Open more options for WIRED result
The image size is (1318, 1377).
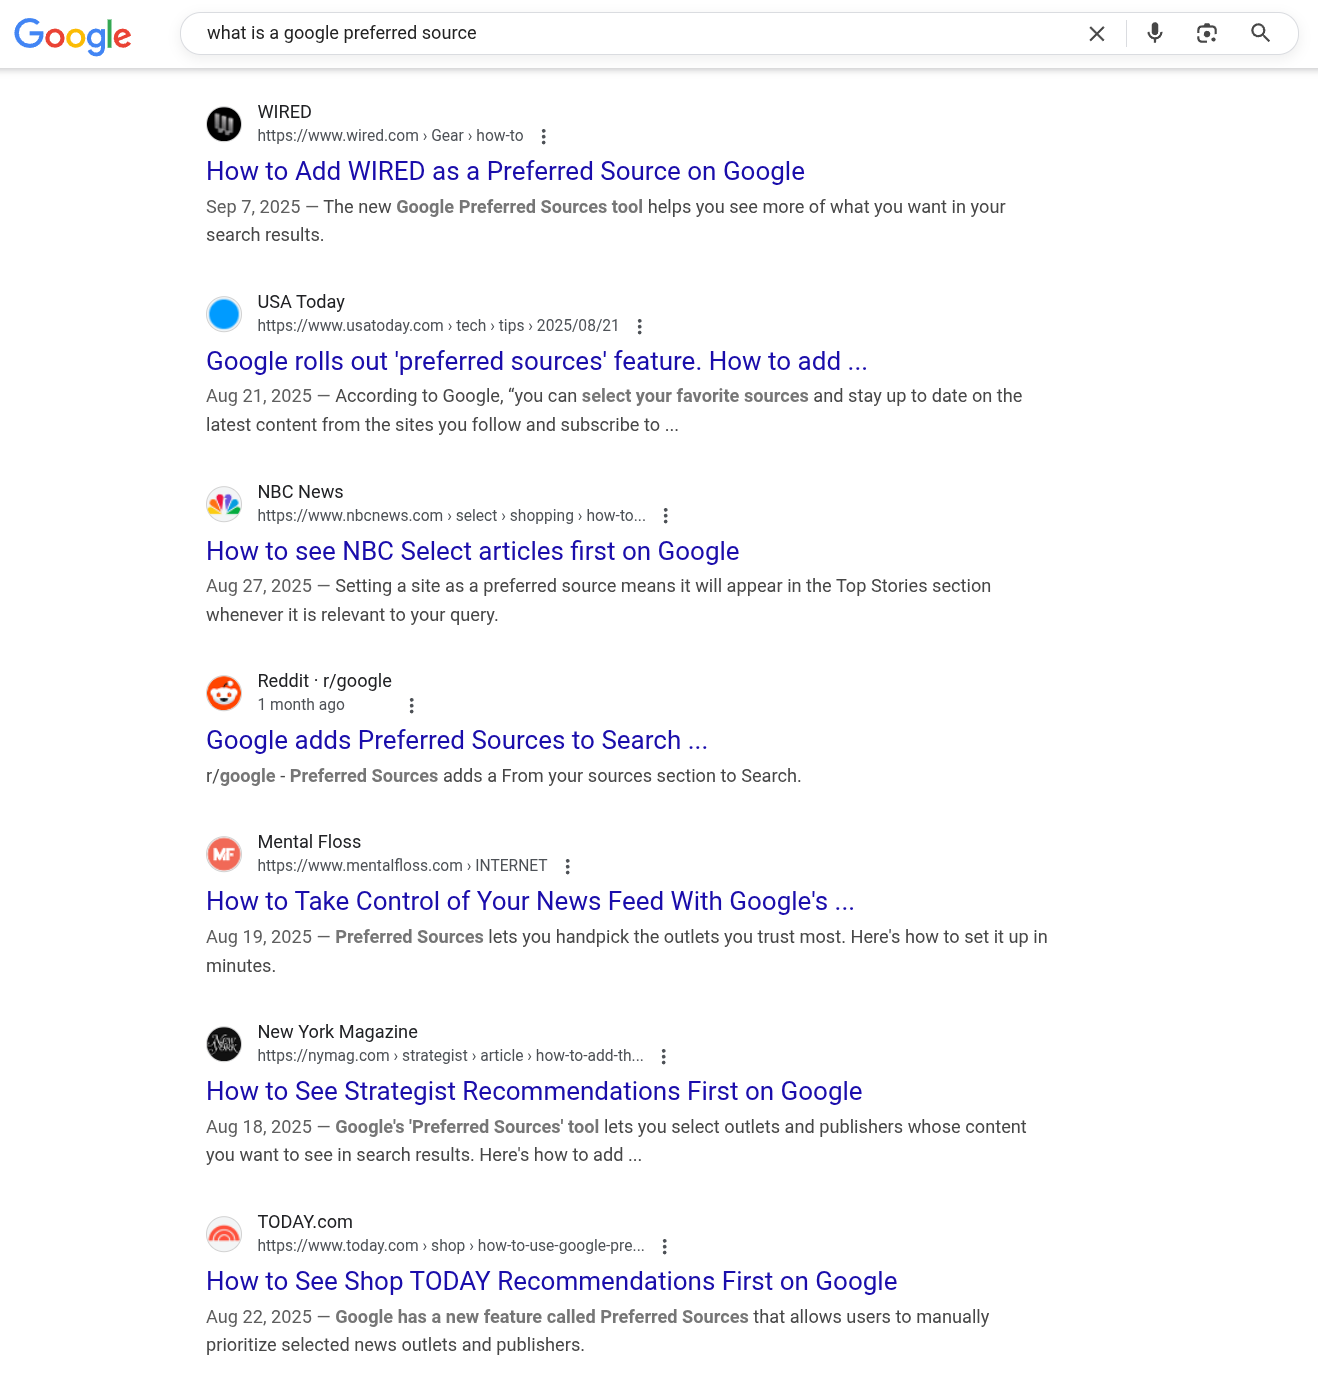(543, 136)
